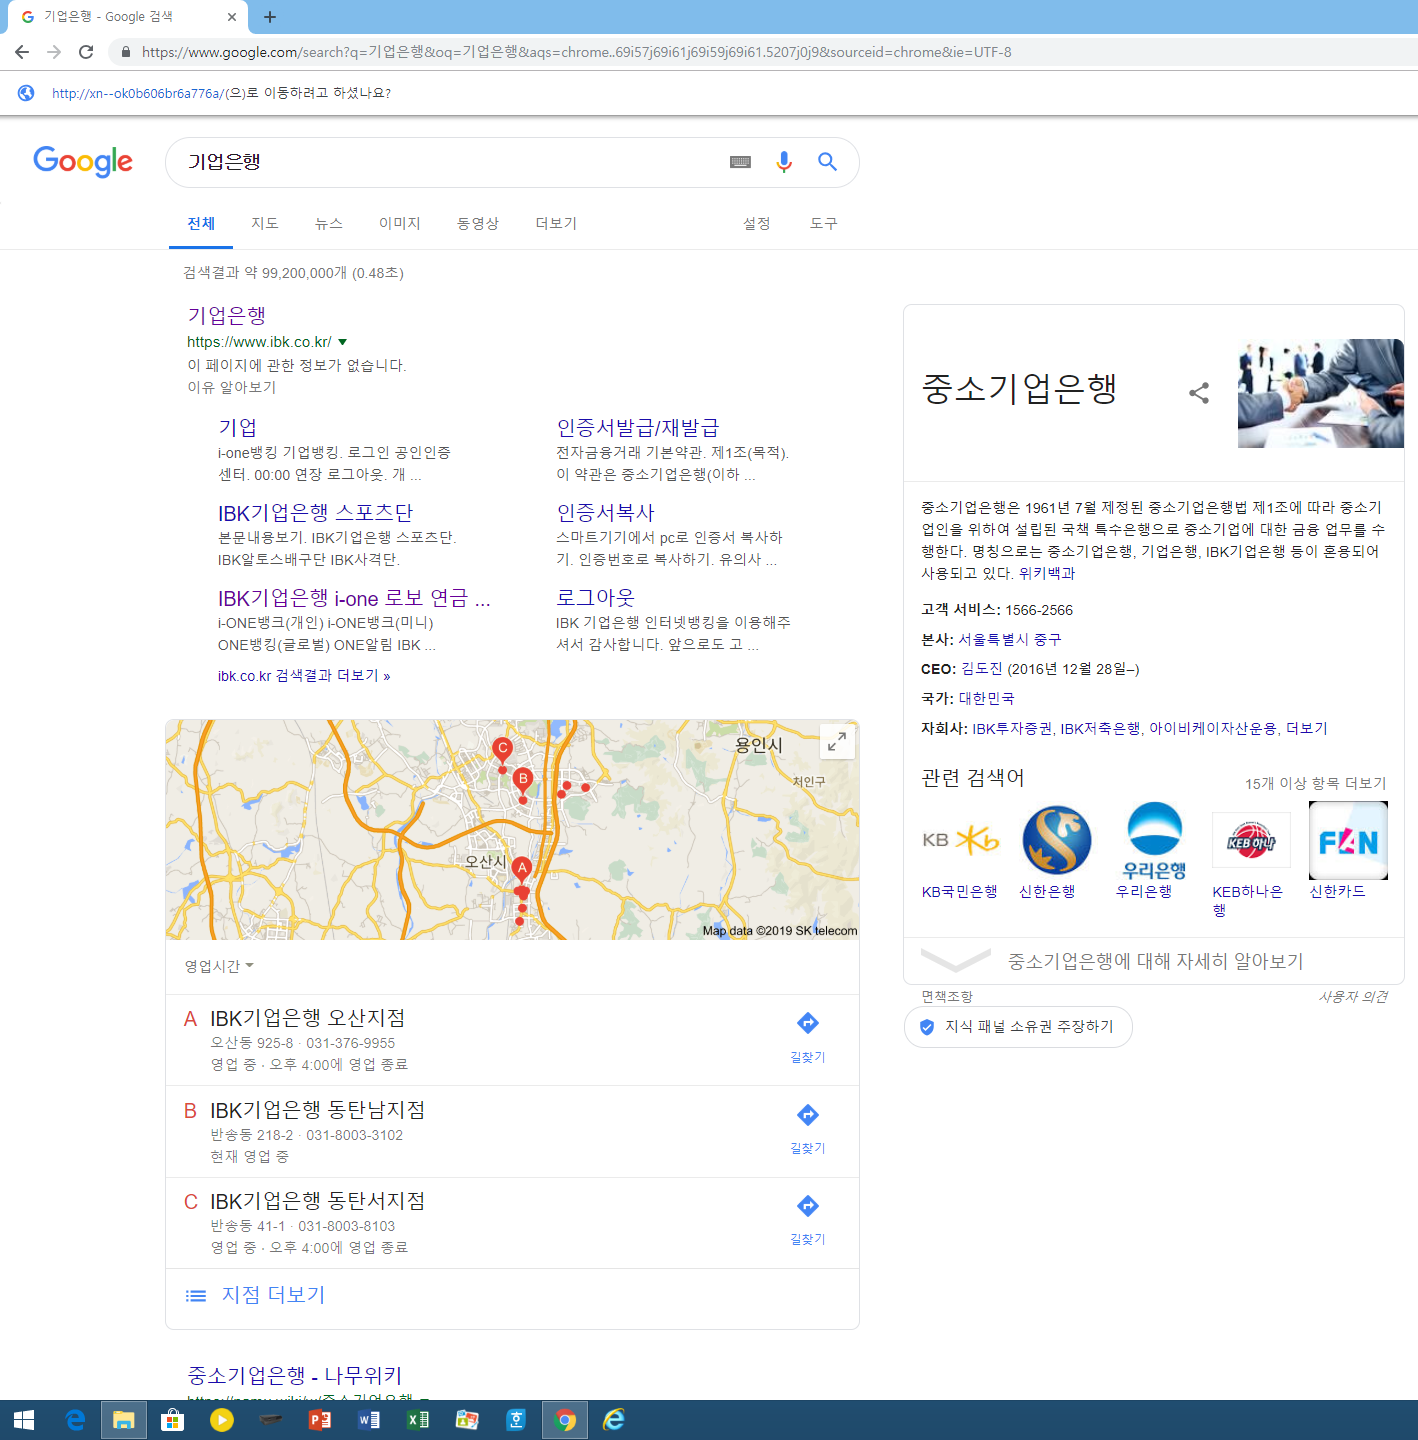
Task: Expand 중소기업은행에 대해 자세히 알아보기
Action: pos(1154,961)
